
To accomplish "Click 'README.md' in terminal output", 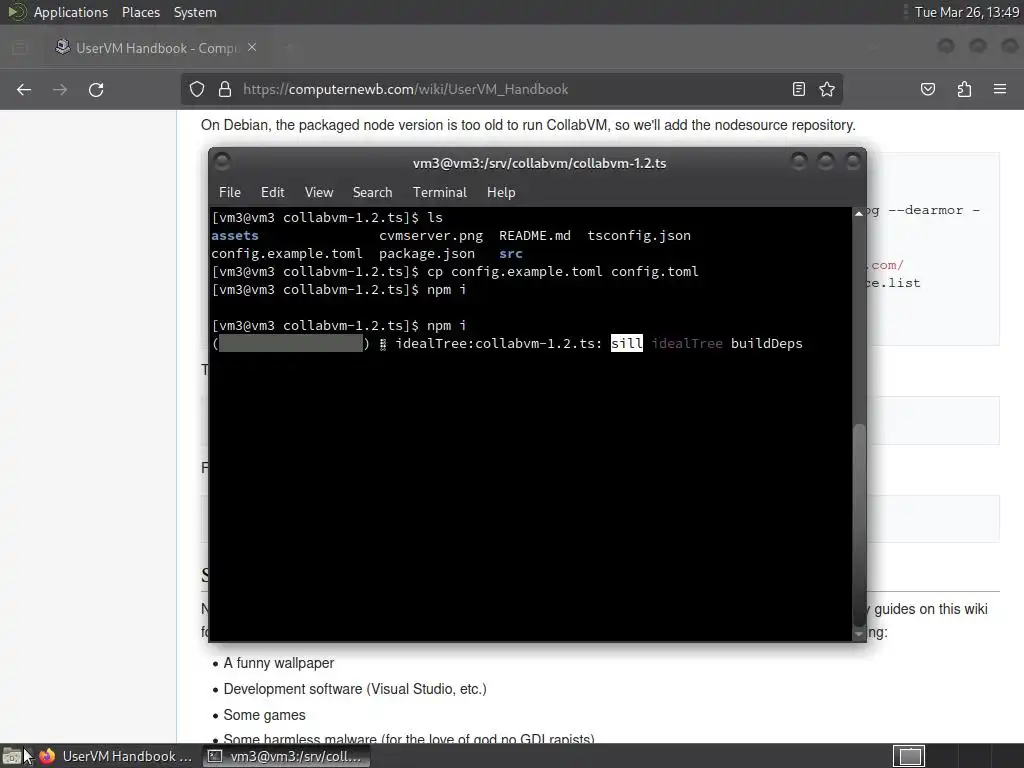I will click(535, 236).
